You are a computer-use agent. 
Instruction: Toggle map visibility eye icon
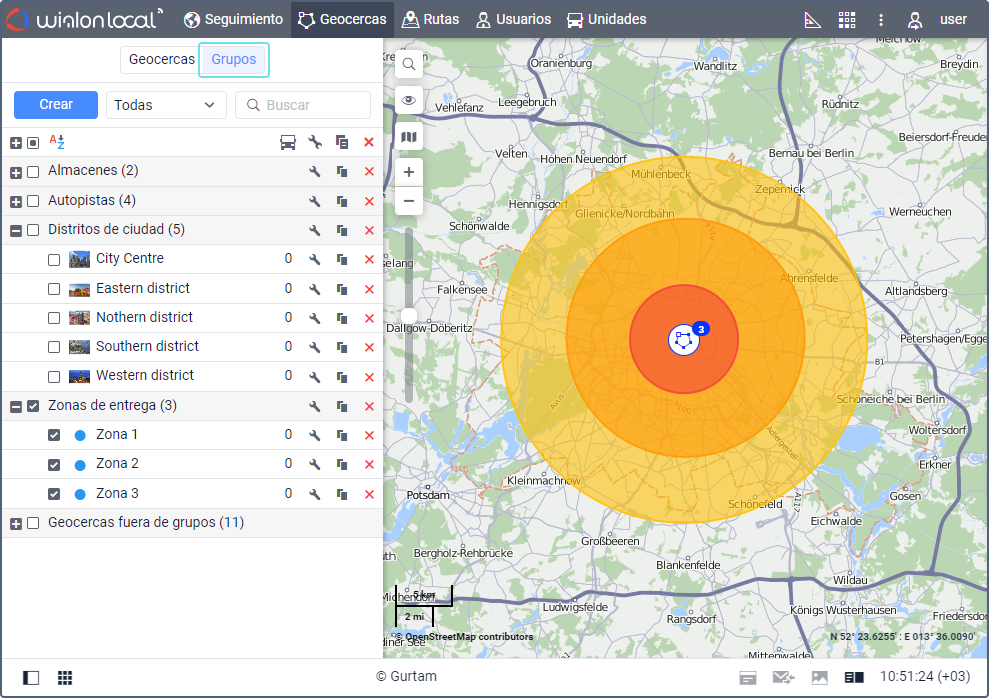(x=409, y=100)
